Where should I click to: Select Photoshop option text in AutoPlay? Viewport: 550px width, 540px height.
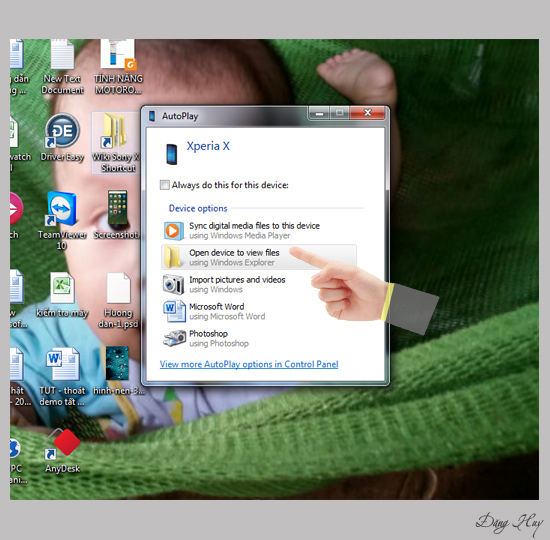[x=219, y=338]
